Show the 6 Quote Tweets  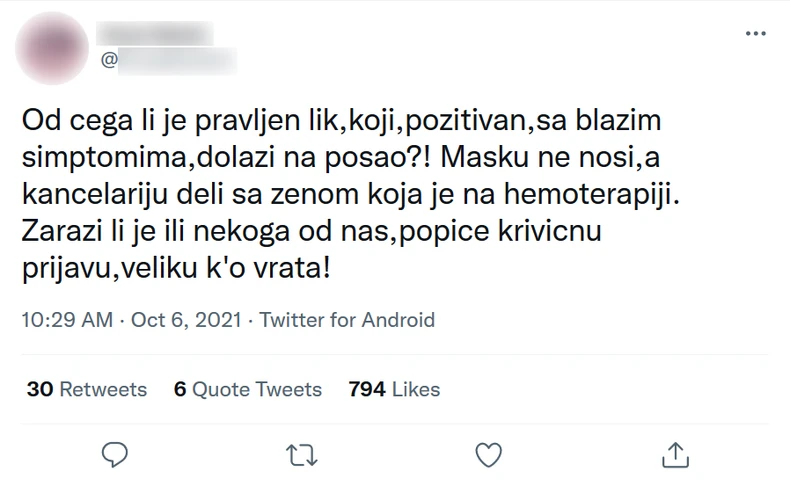tap(247, 389)
